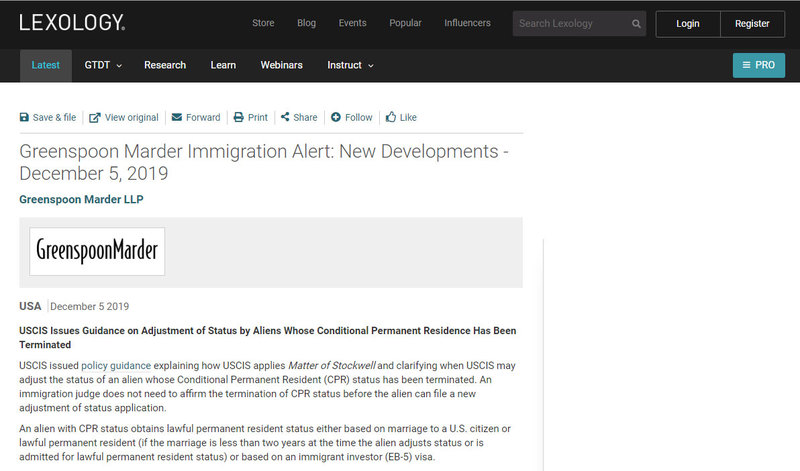Viewport: 800px width, 471px height.
Task: Go to the Store link
Action: [263, 23]
